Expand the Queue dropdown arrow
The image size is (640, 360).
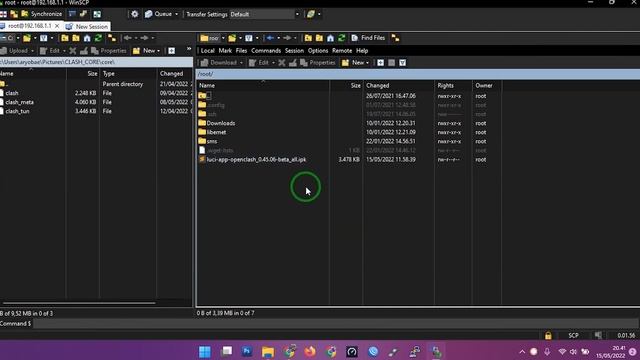[176, 14]
